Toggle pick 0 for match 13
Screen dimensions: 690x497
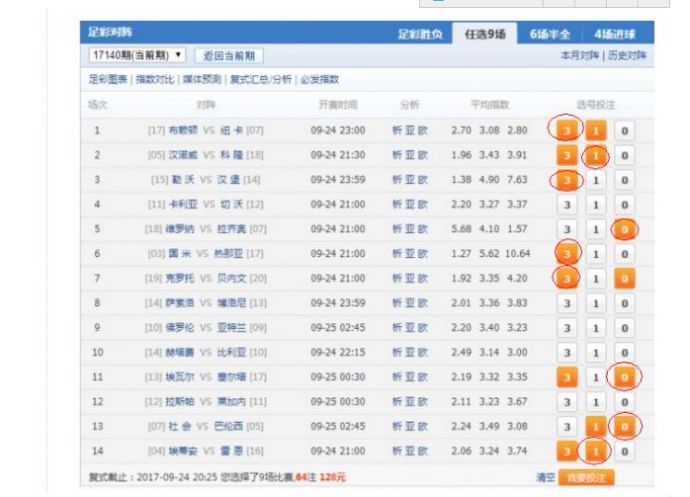tap(624, 427)
